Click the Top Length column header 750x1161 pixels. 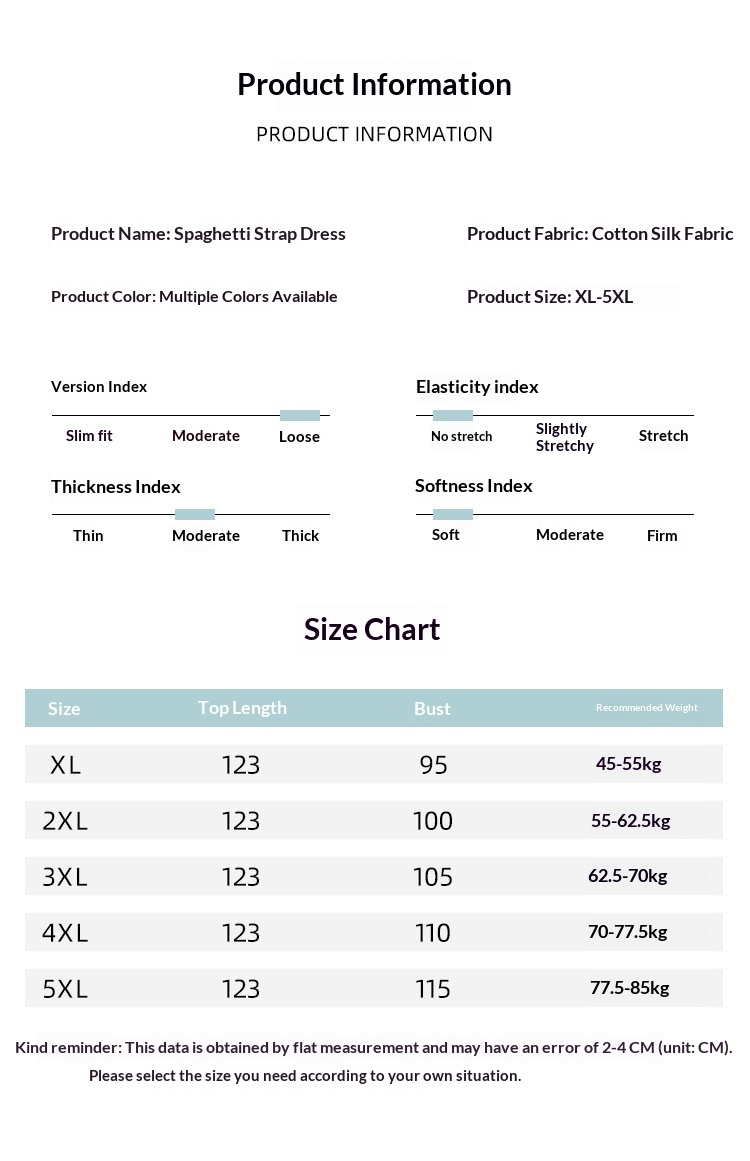tap(242, 708)
